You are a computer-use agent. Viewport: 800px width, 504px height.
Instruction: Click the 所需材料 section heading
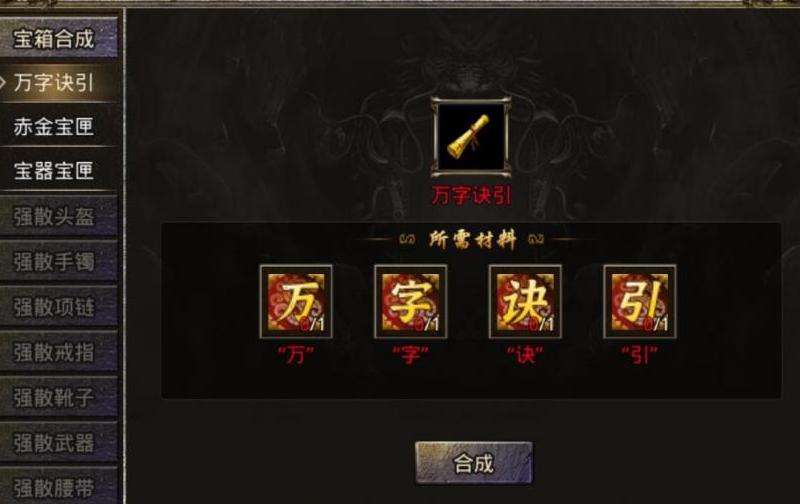click(472, 239)
